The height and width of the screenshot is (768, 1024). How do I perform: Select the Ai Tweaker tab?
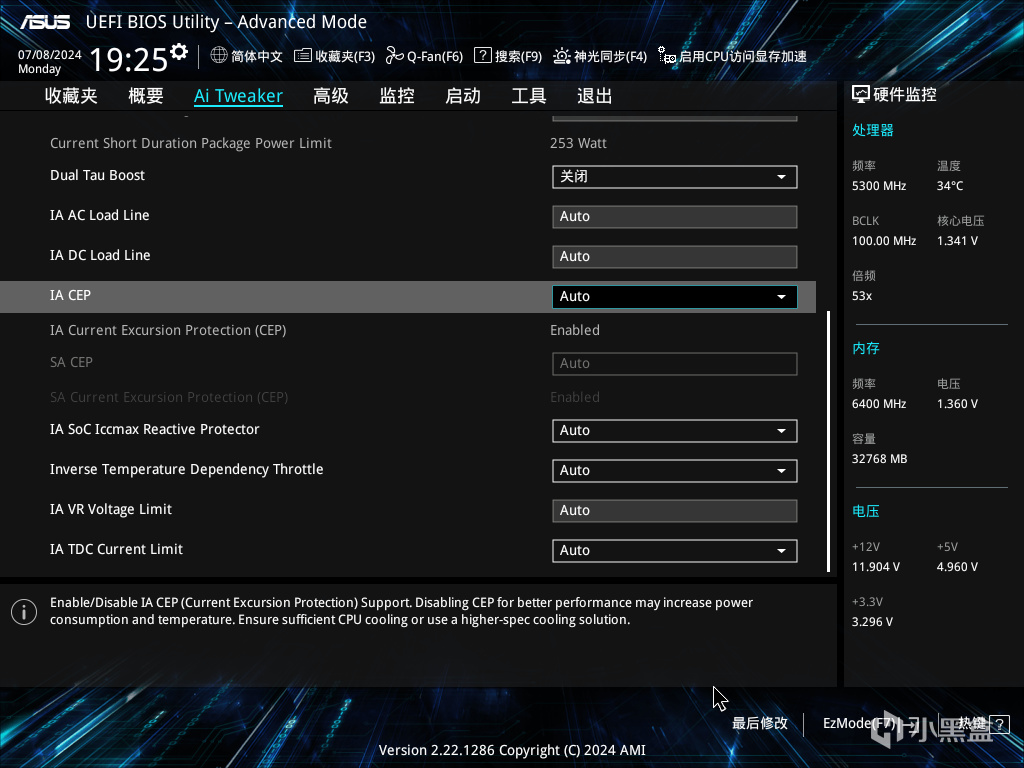click(238, 96)
